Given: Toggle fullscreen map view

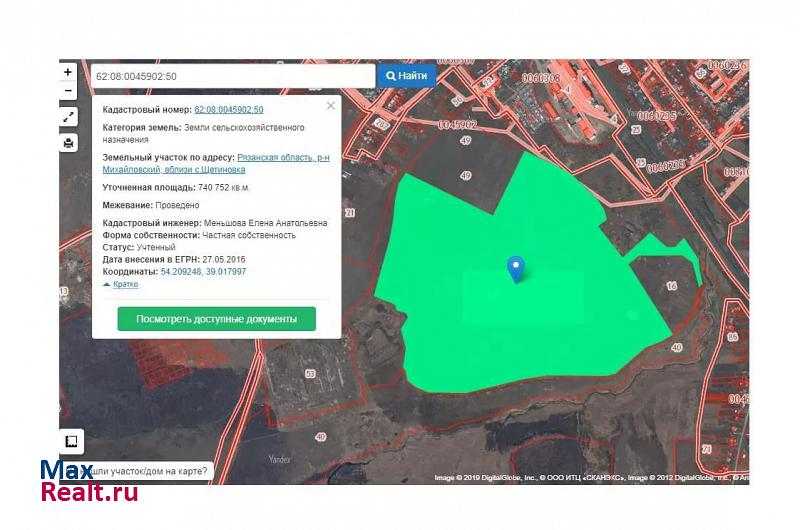Looking at the screenshot, I should coord(68,117).
